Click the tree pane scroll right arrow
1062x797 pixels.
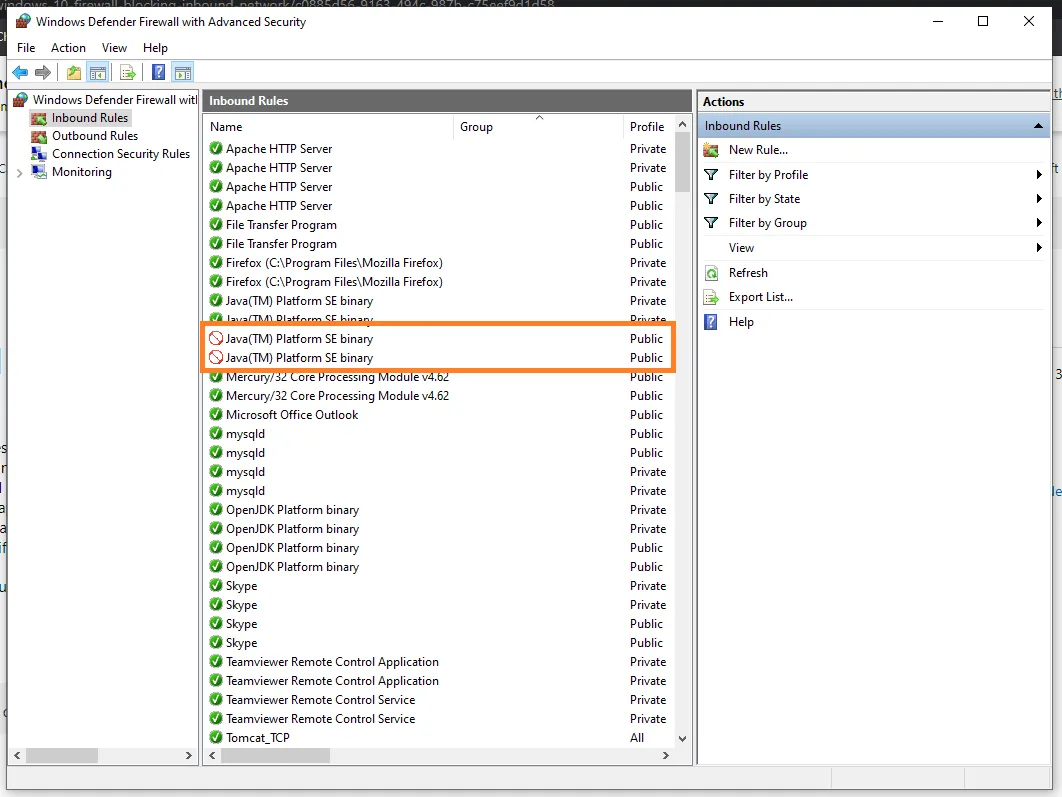click(189, 755)
